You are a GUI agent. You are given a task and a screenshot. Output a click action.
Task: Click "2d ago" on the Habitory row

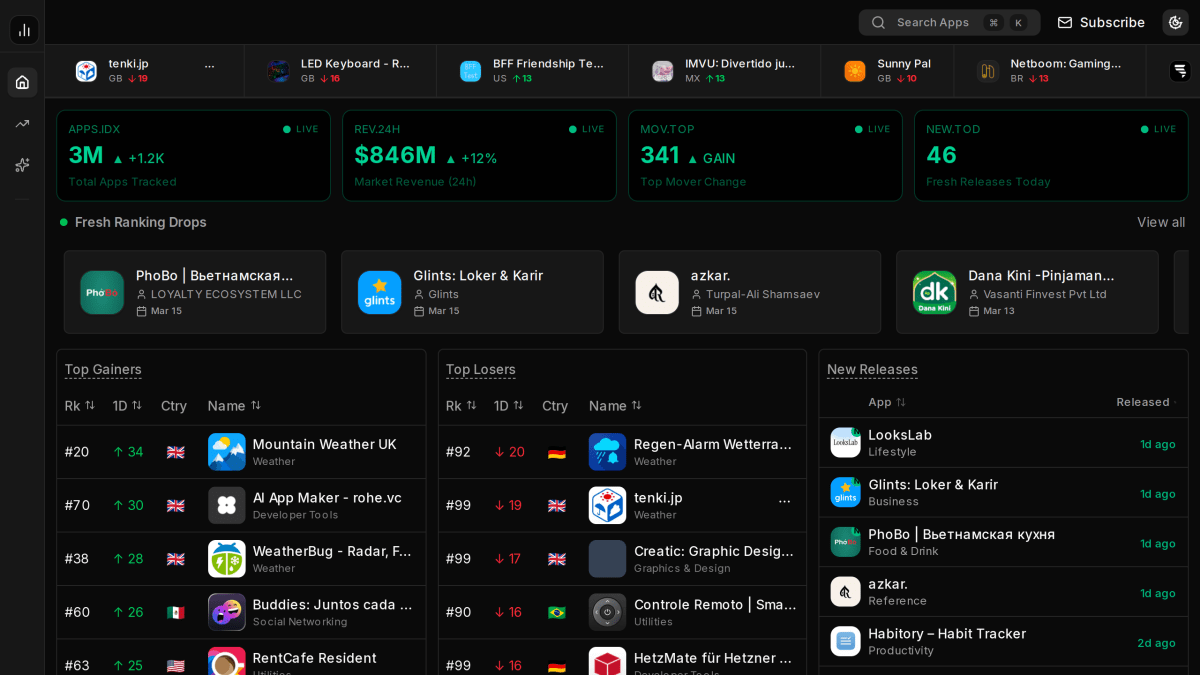pyautogui.click(x=1156, y=643)
